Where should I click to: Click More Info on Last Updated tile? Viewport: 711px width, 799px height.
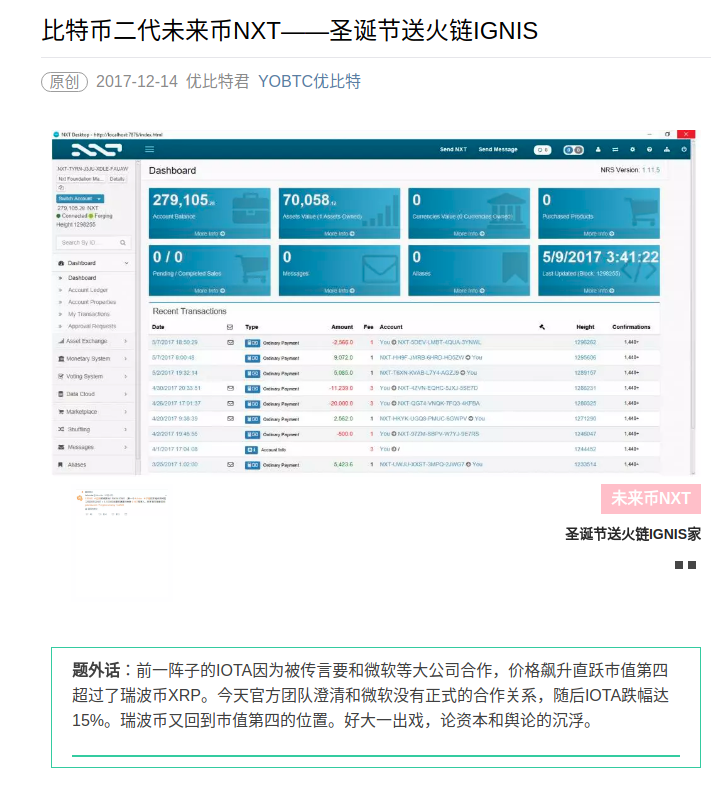tap(599, 291)
